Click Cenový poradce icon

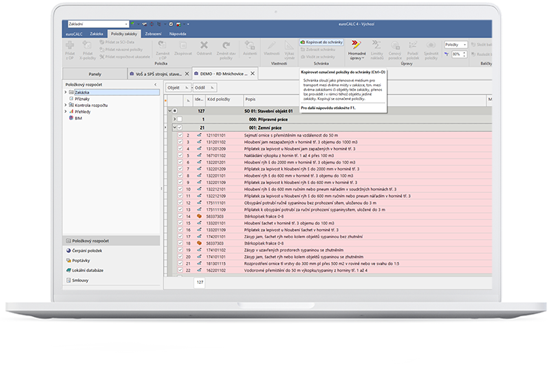click(395, 45)
